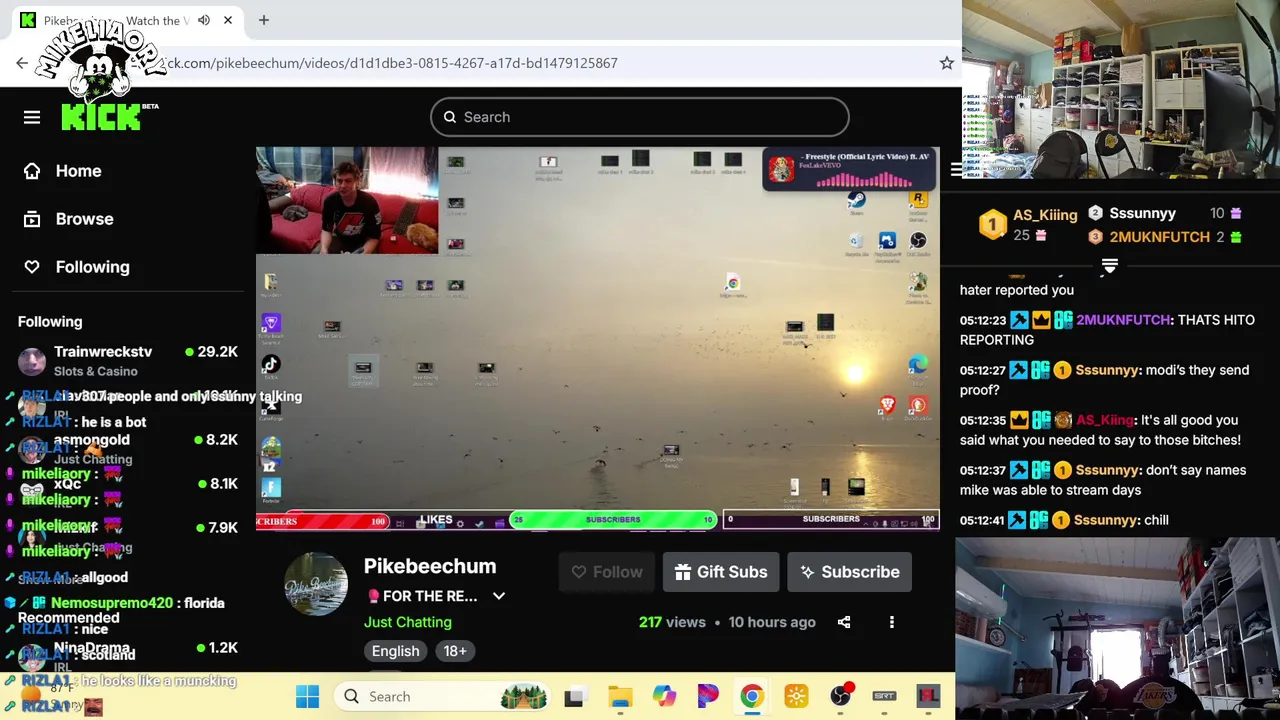
Task: Click the Pikebeechum channel name
Action: tap(430, 566)
